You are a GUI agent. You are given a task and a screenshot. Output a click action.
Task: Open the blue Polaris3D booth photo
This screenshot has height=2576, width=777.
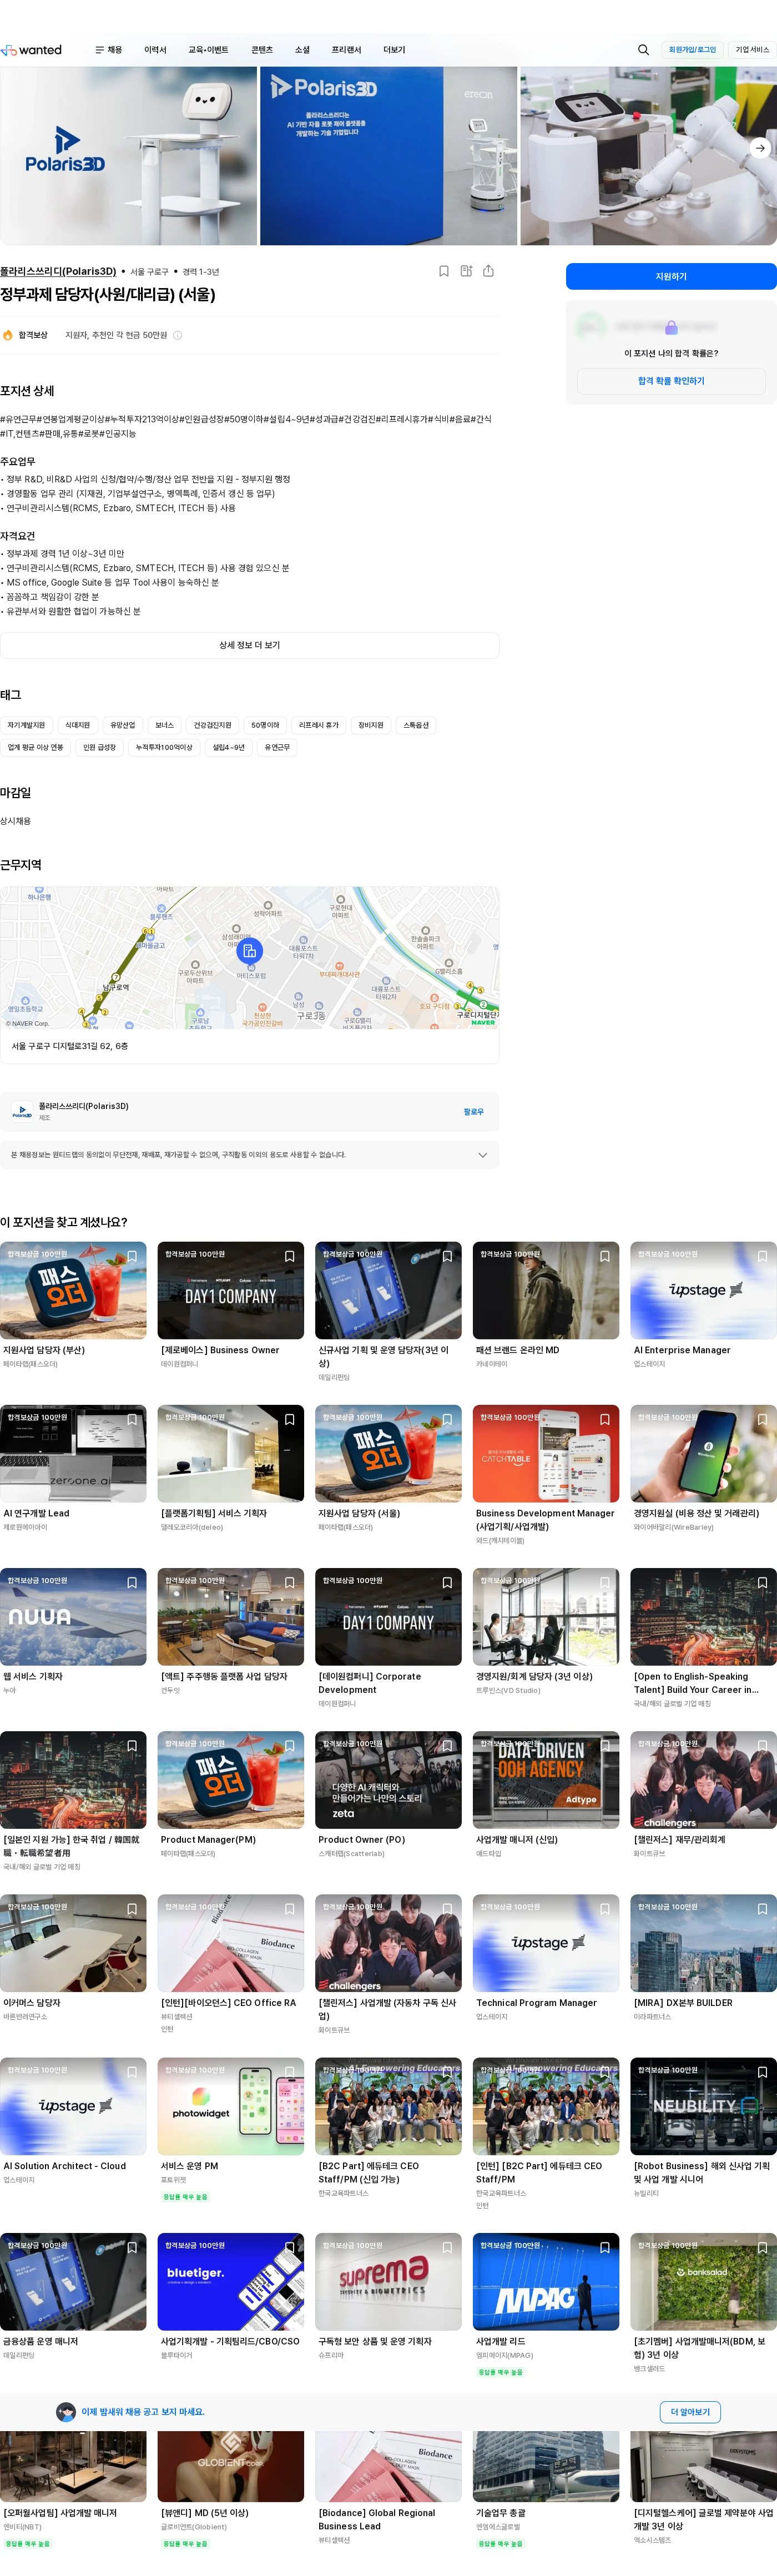[x=388, y=156]
